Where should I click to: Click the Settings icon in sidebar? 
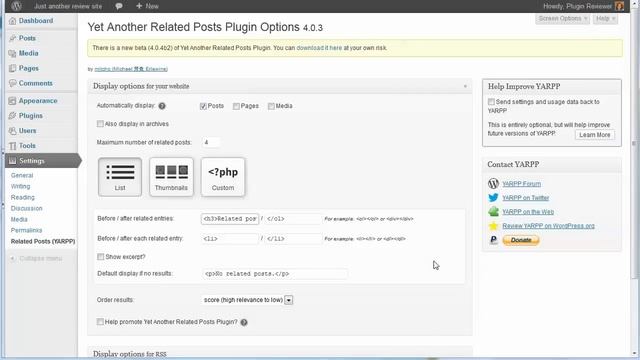click(x=12, y=161)
